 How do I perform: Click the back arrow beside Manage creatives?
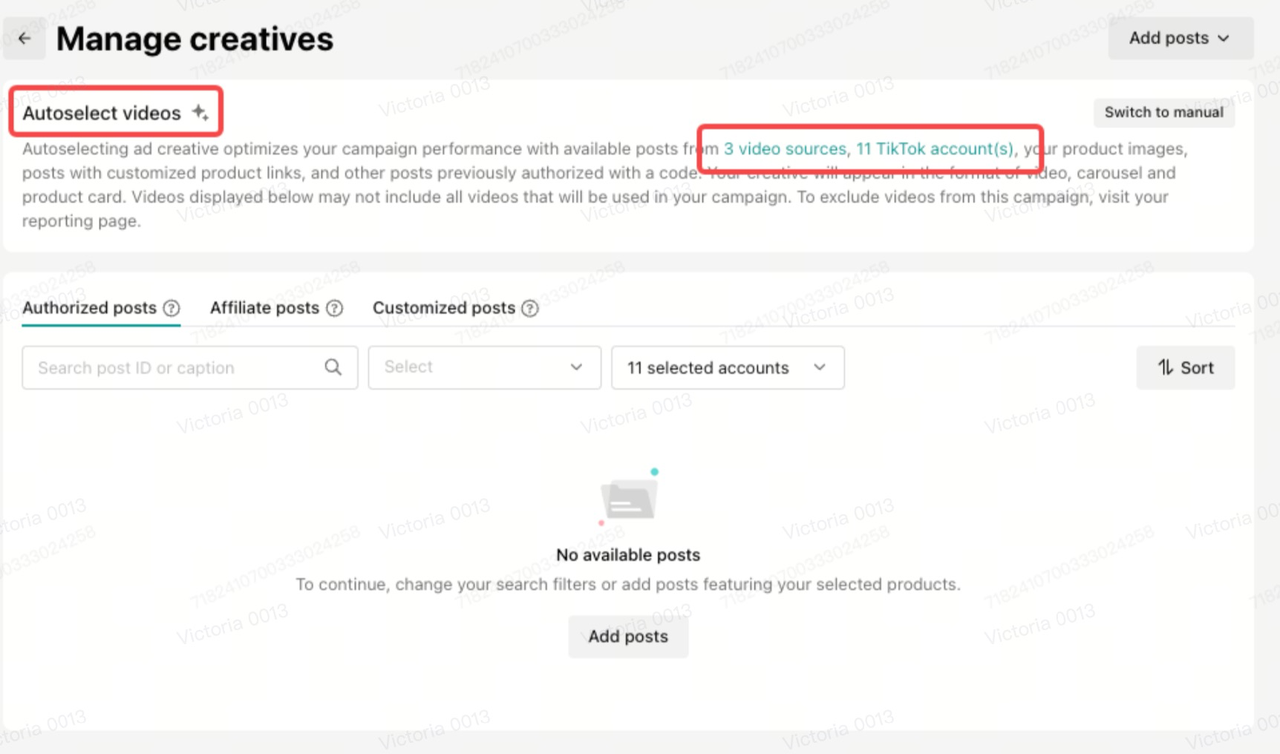24,39
